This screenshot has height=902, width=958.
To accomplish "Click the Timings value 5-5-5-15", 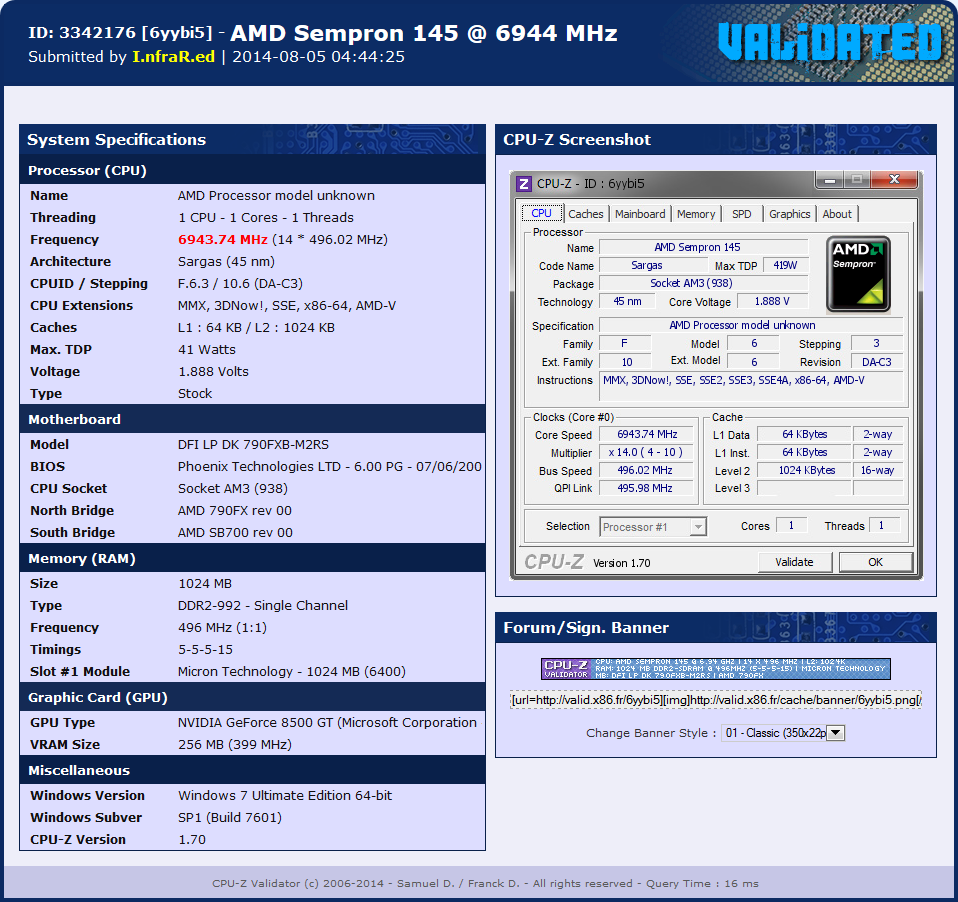I will coord(205,650).
